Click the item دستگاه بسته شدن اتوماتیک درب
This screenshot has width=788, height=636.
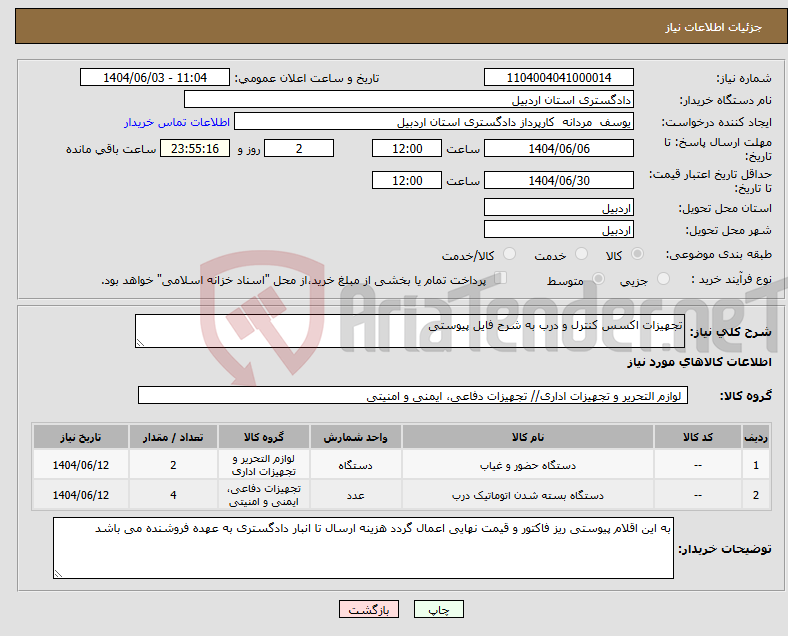tap(528, 496)
